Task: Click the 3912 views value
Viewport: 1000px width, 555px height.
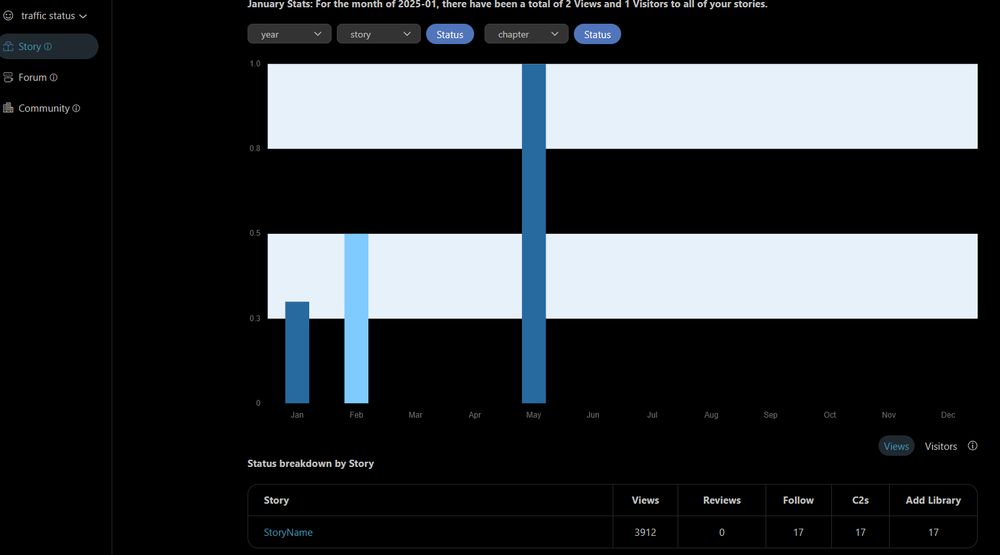Action: click(645, 532)
